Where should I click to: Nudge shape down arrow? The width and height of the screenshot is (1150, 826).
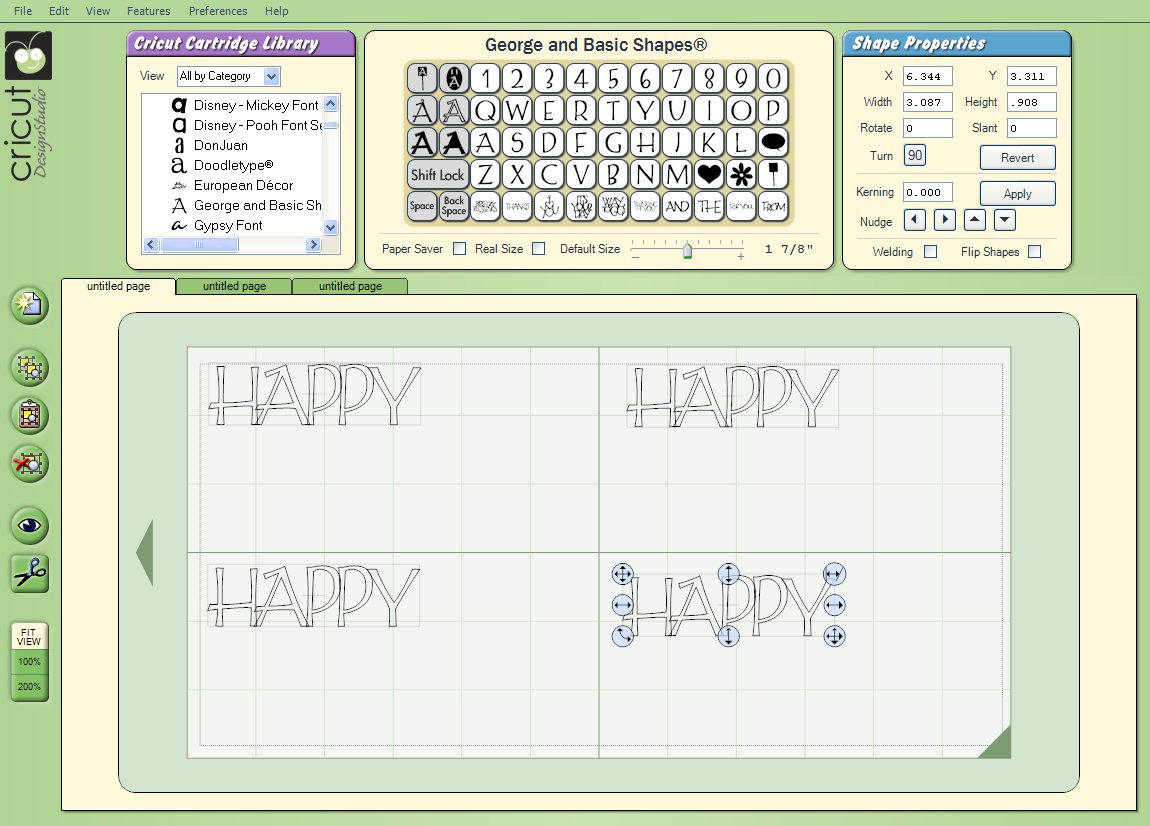pyautogui.click(x=1005, y=219)
